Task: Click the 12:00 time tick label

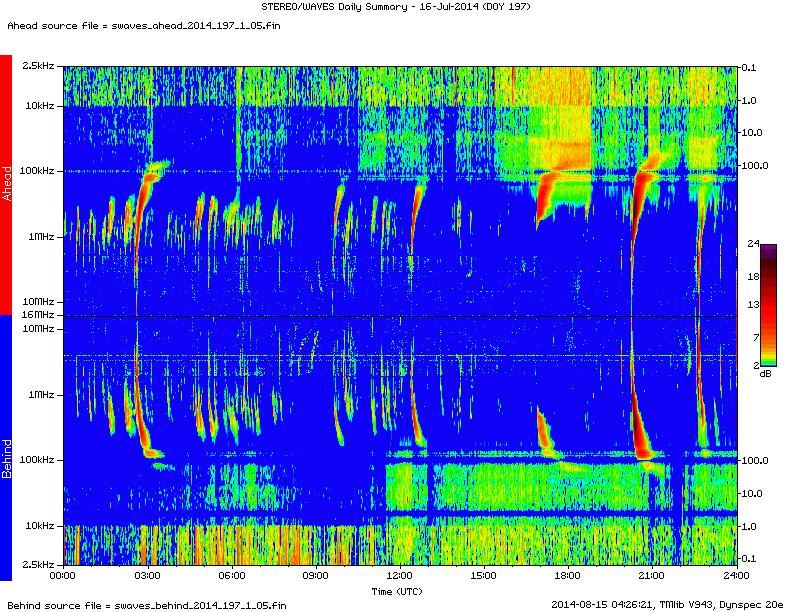Action: 400,576
